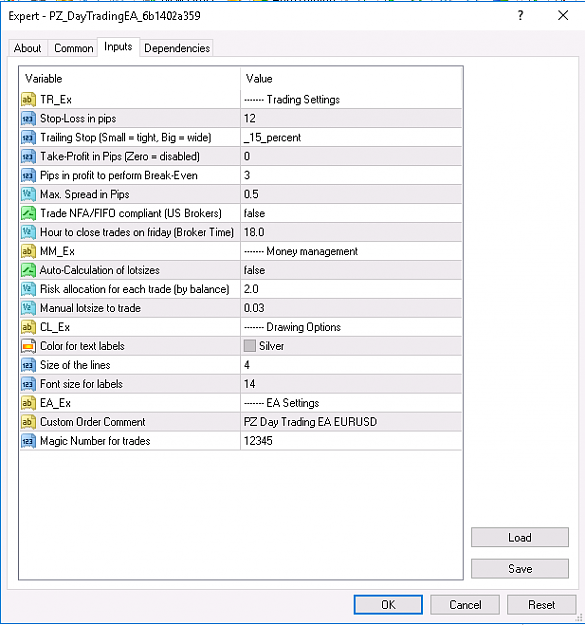Edit the Manual lotsize value 0.03

(x=351, y=308)
